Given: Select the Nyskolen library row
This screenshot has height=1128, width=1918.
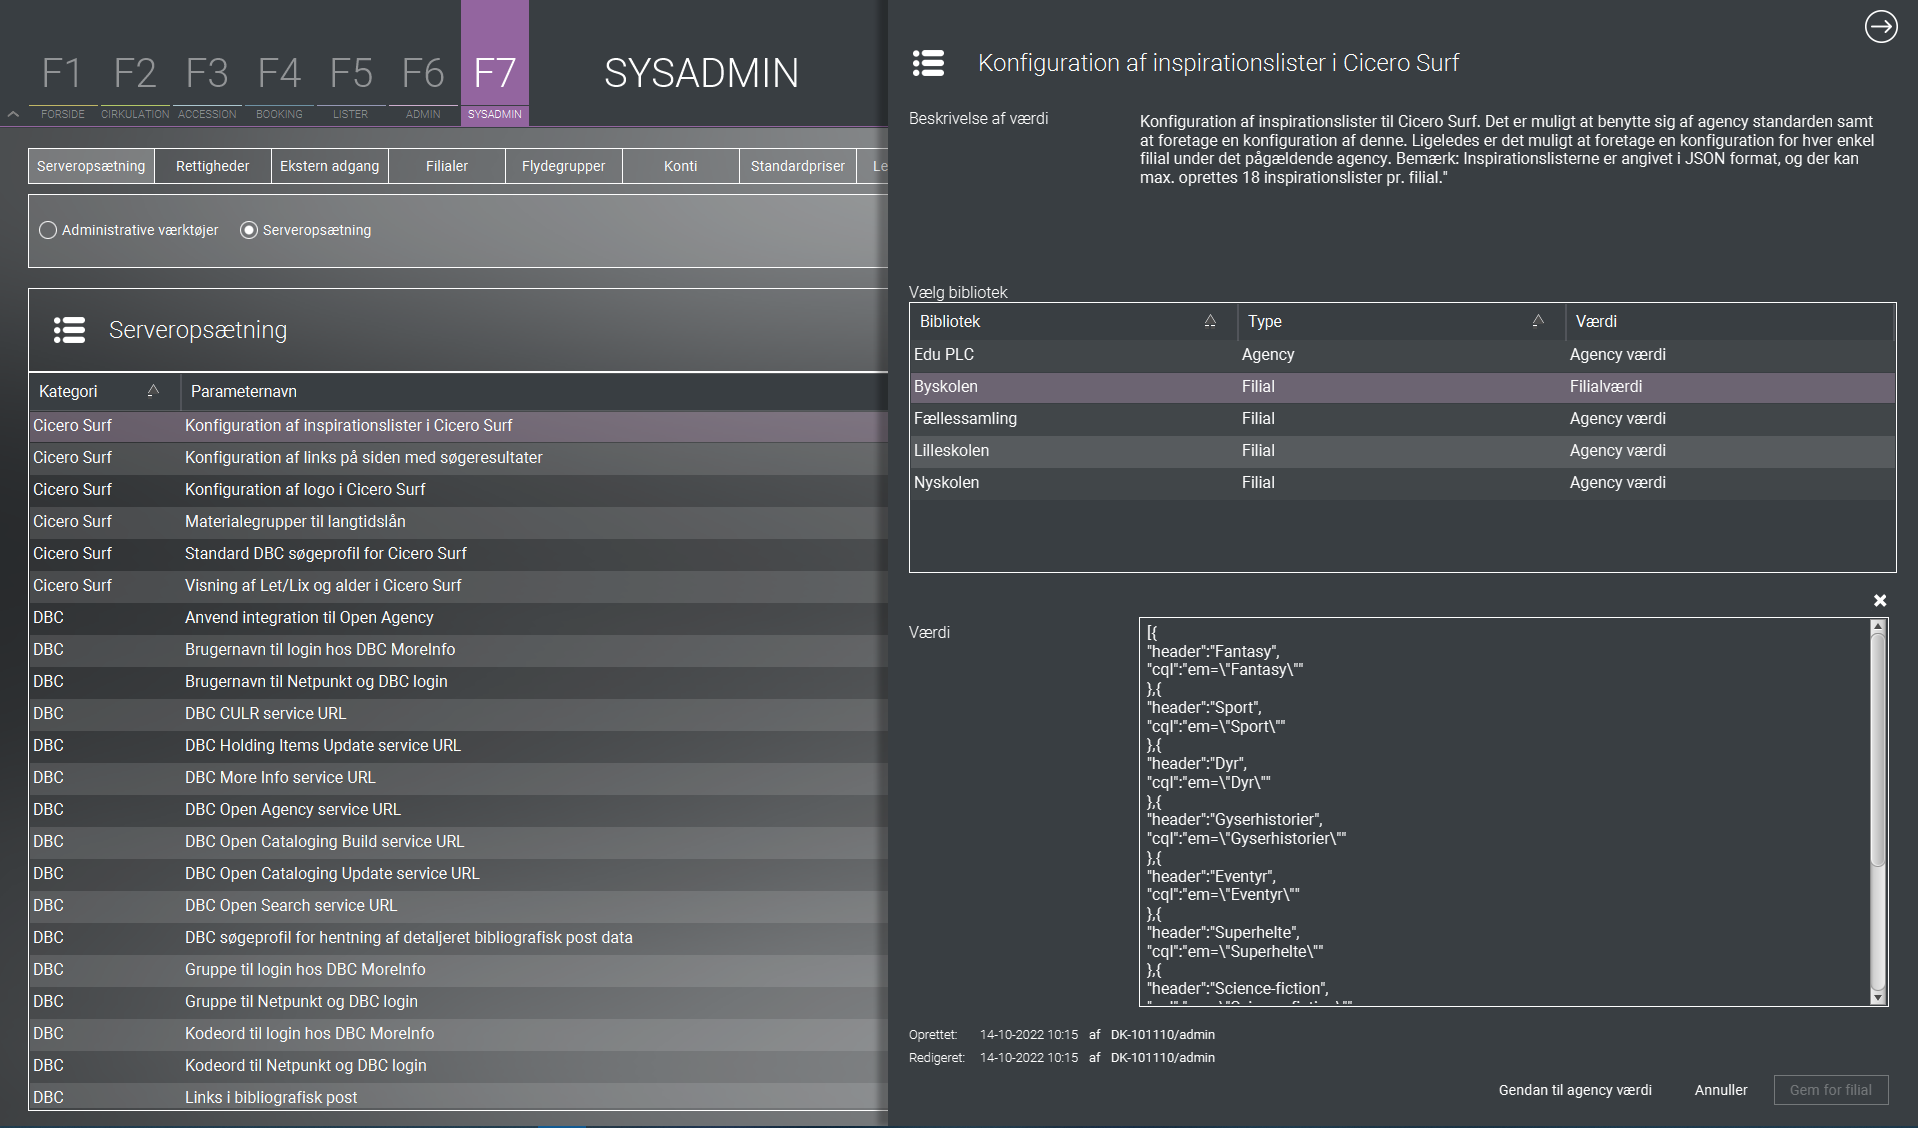Looking at the screenshot, I should (x=1402, y=483).
